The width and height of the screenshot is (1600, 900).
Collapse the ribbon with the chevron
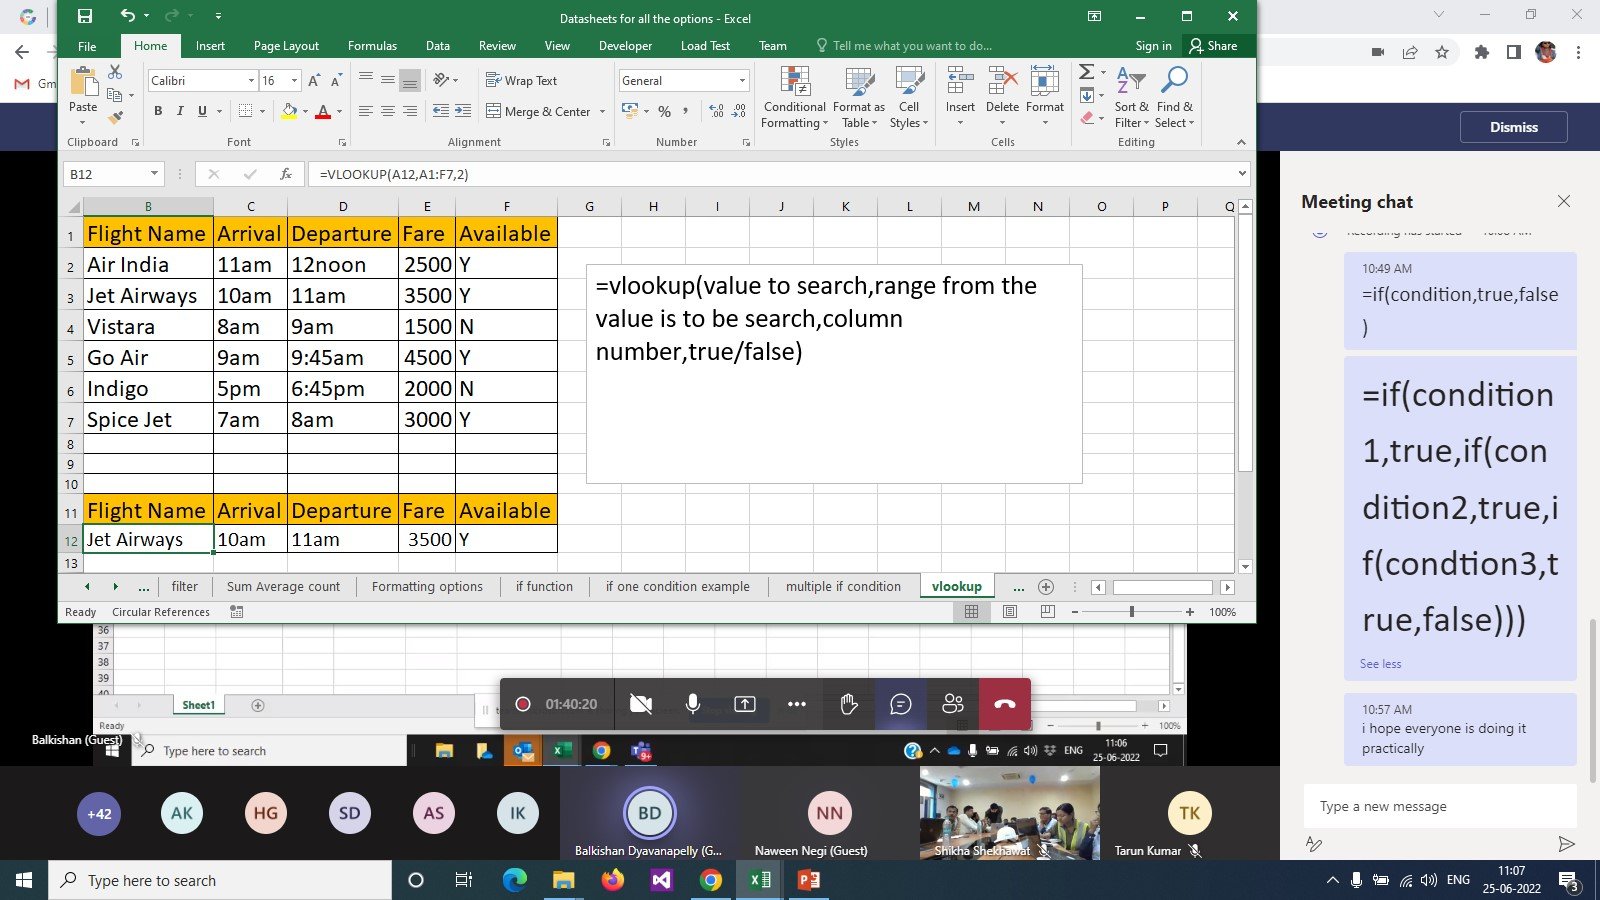click(x=1241, y=142)
